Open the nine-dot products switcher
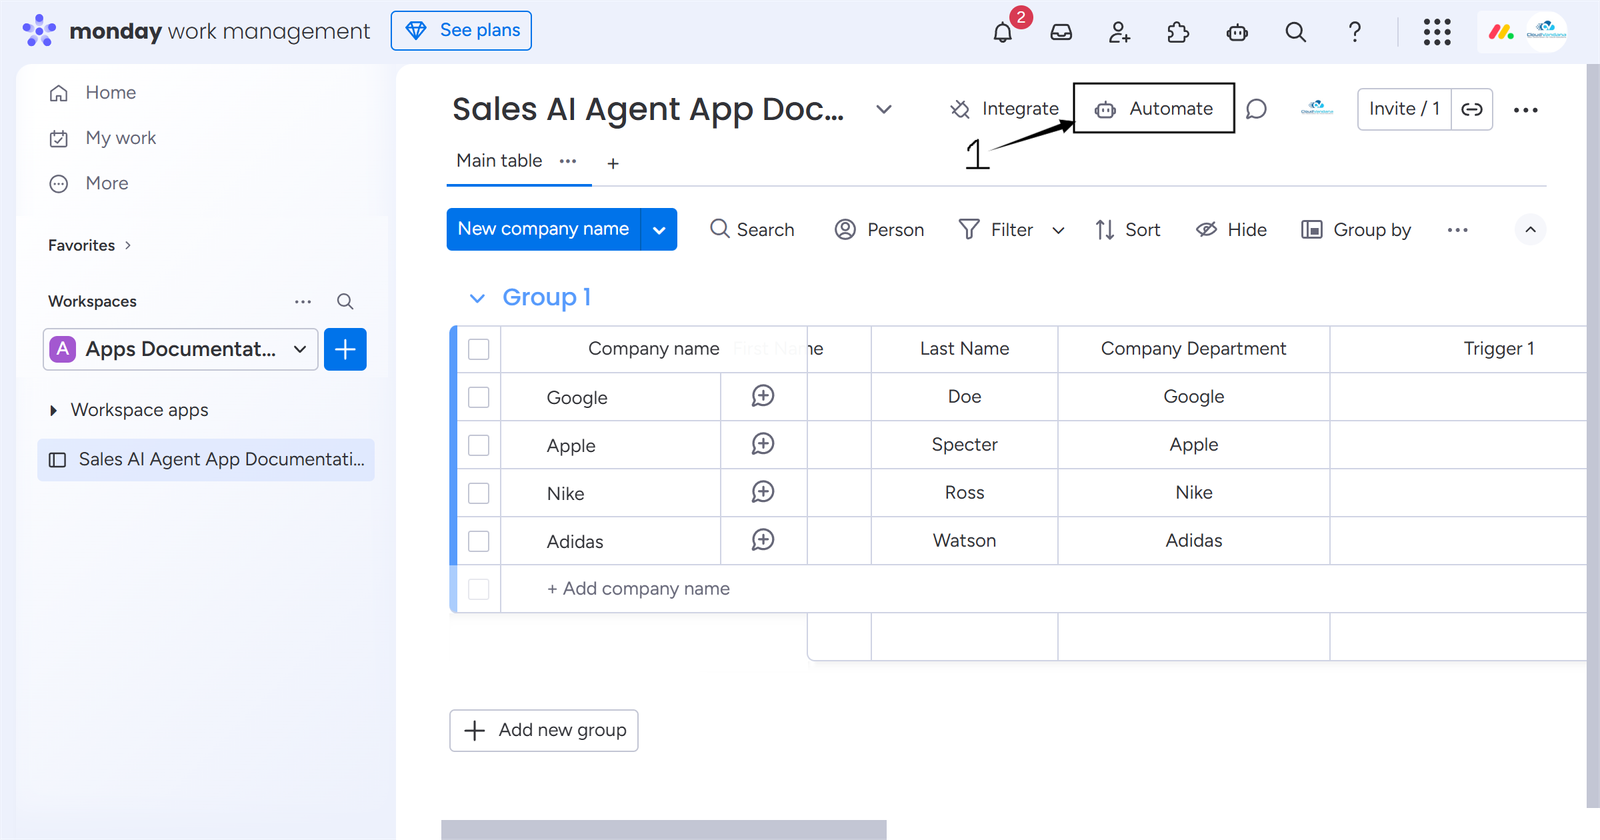Image resolution: width=1600 pixels, height=840 pixels. pos(1437,32)
